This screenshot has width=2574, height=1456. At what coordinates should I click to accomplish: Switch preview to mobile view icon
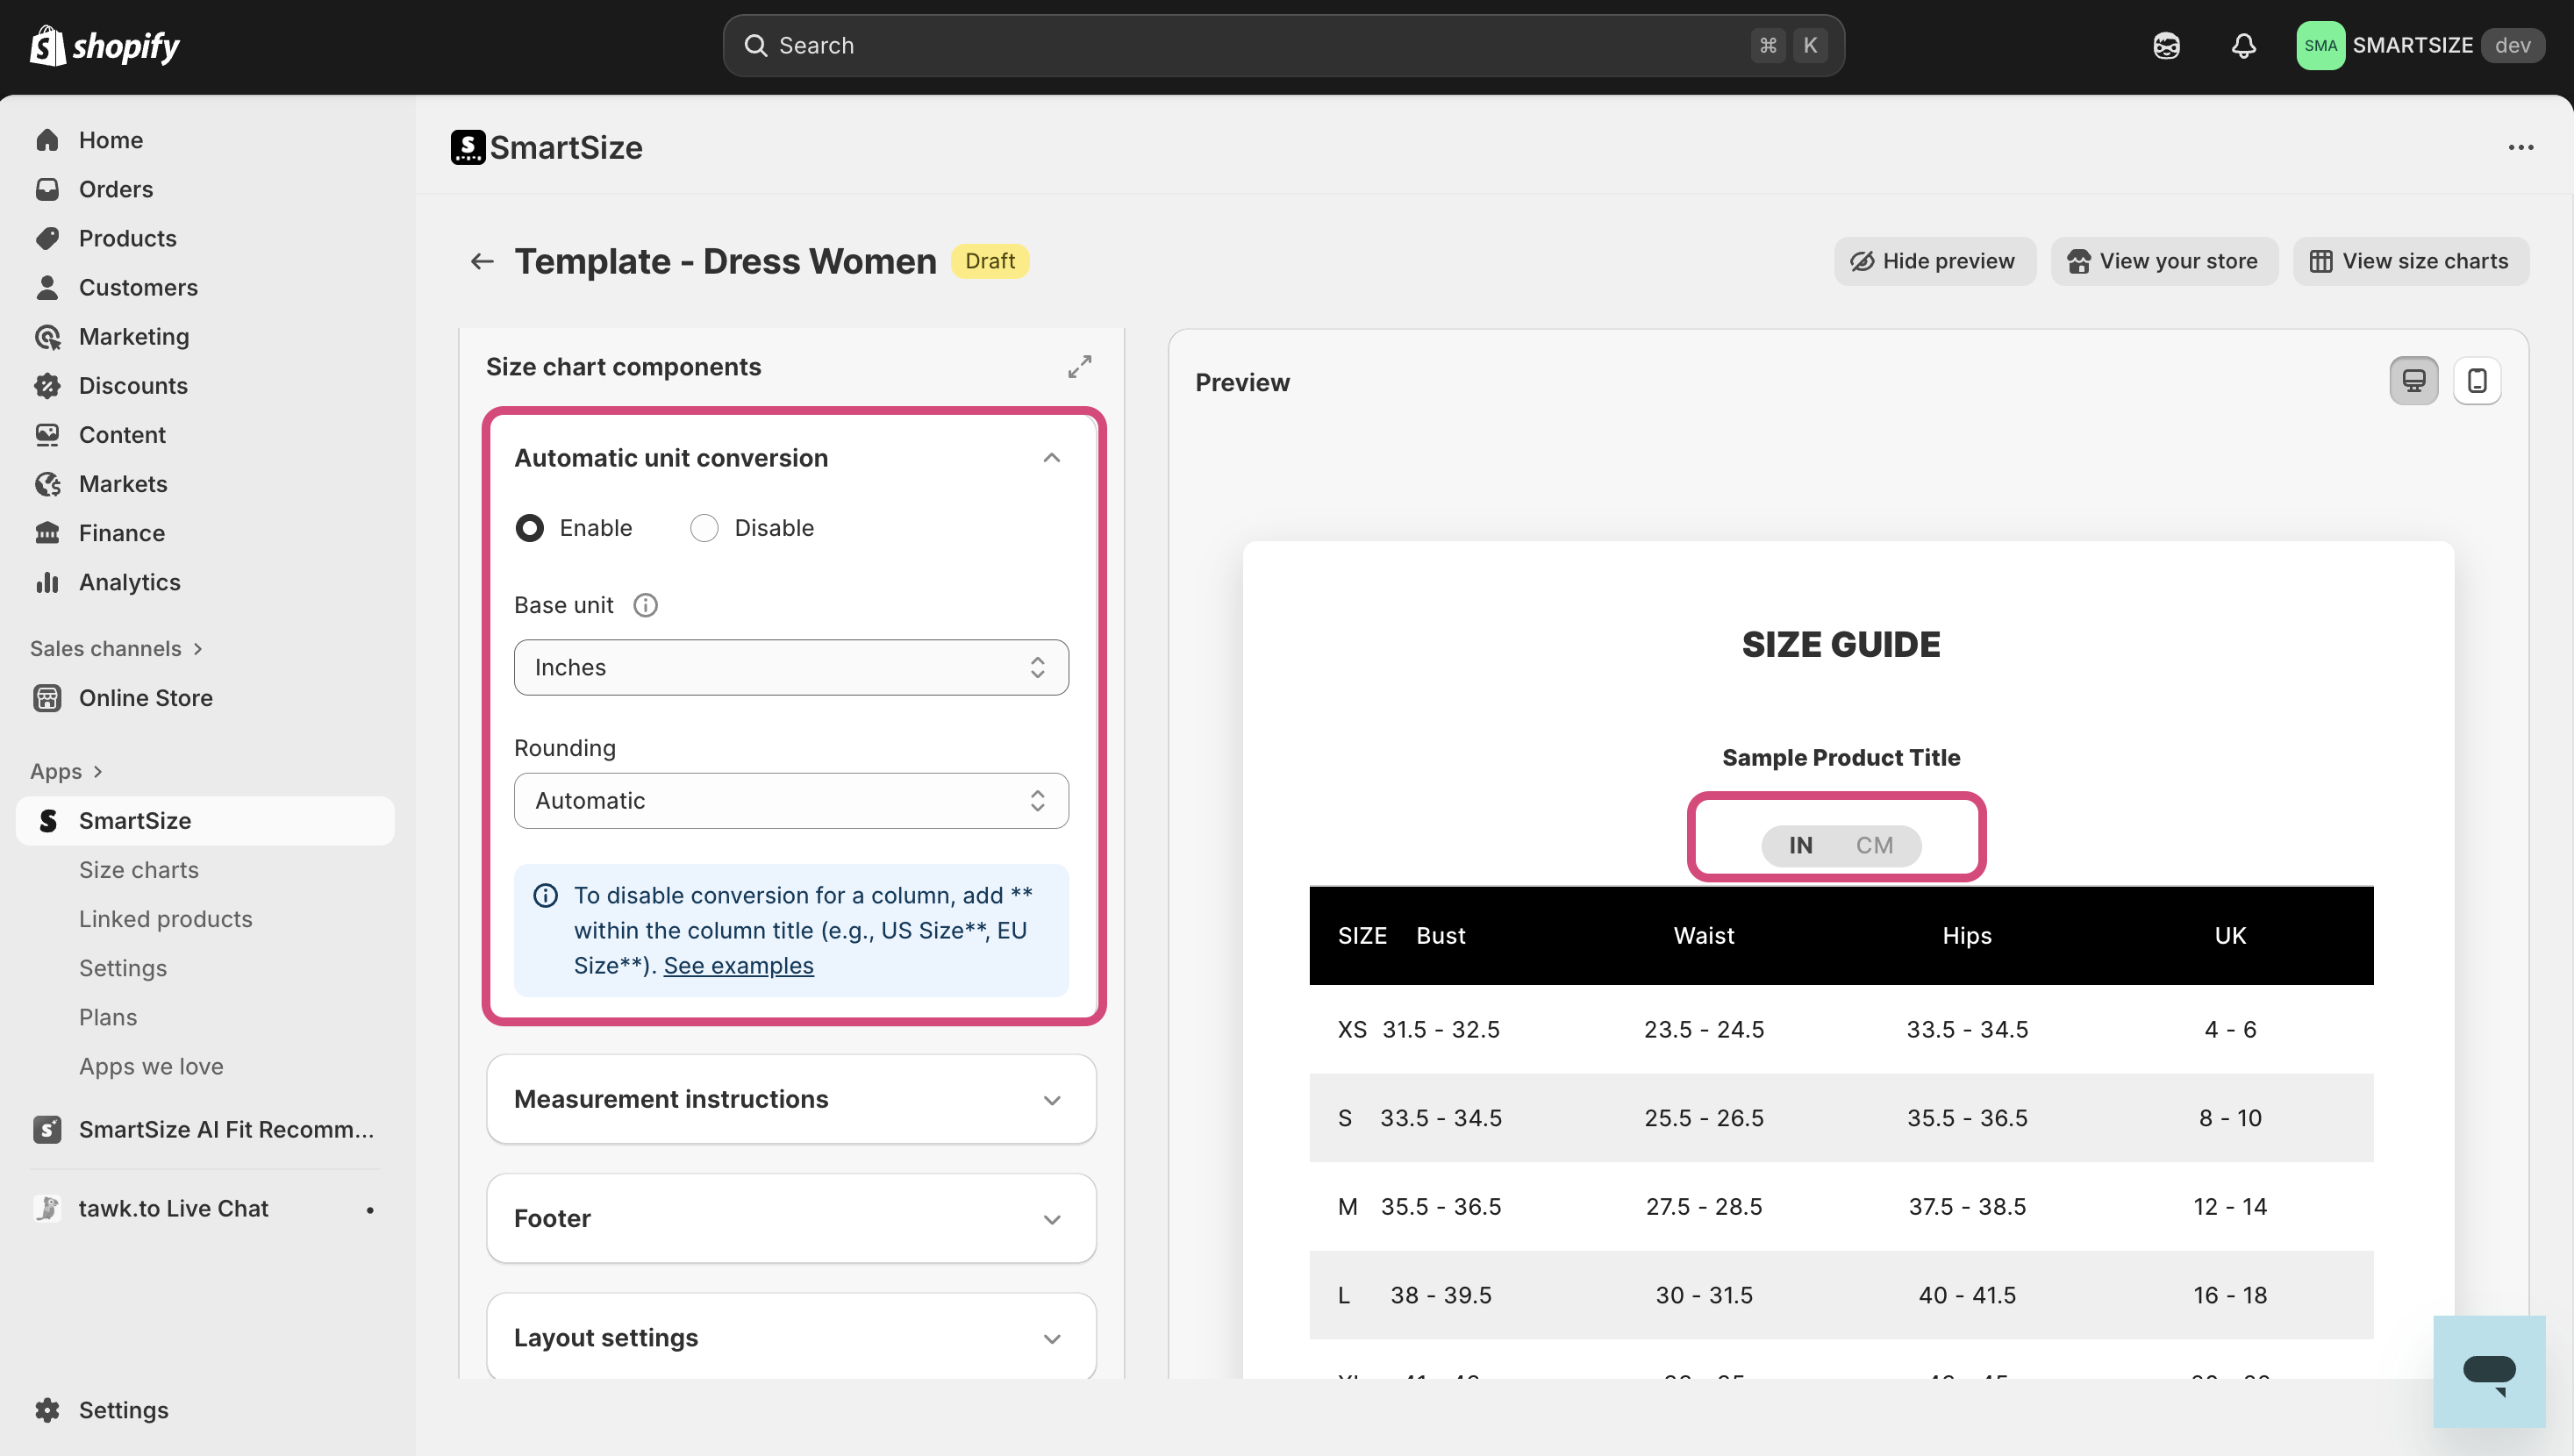point(2476,381)
